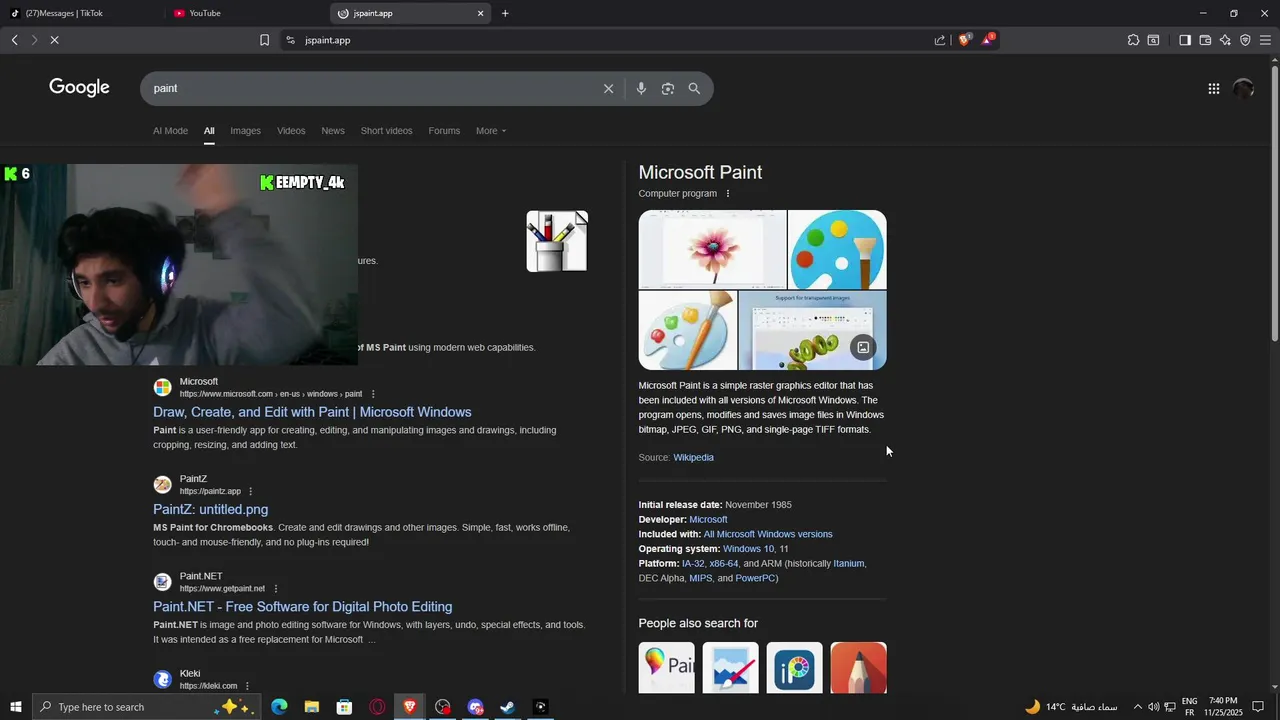The image size is (1280, 720).
Task: Switch to the Short videos tab
Action: tap(386, 131)
